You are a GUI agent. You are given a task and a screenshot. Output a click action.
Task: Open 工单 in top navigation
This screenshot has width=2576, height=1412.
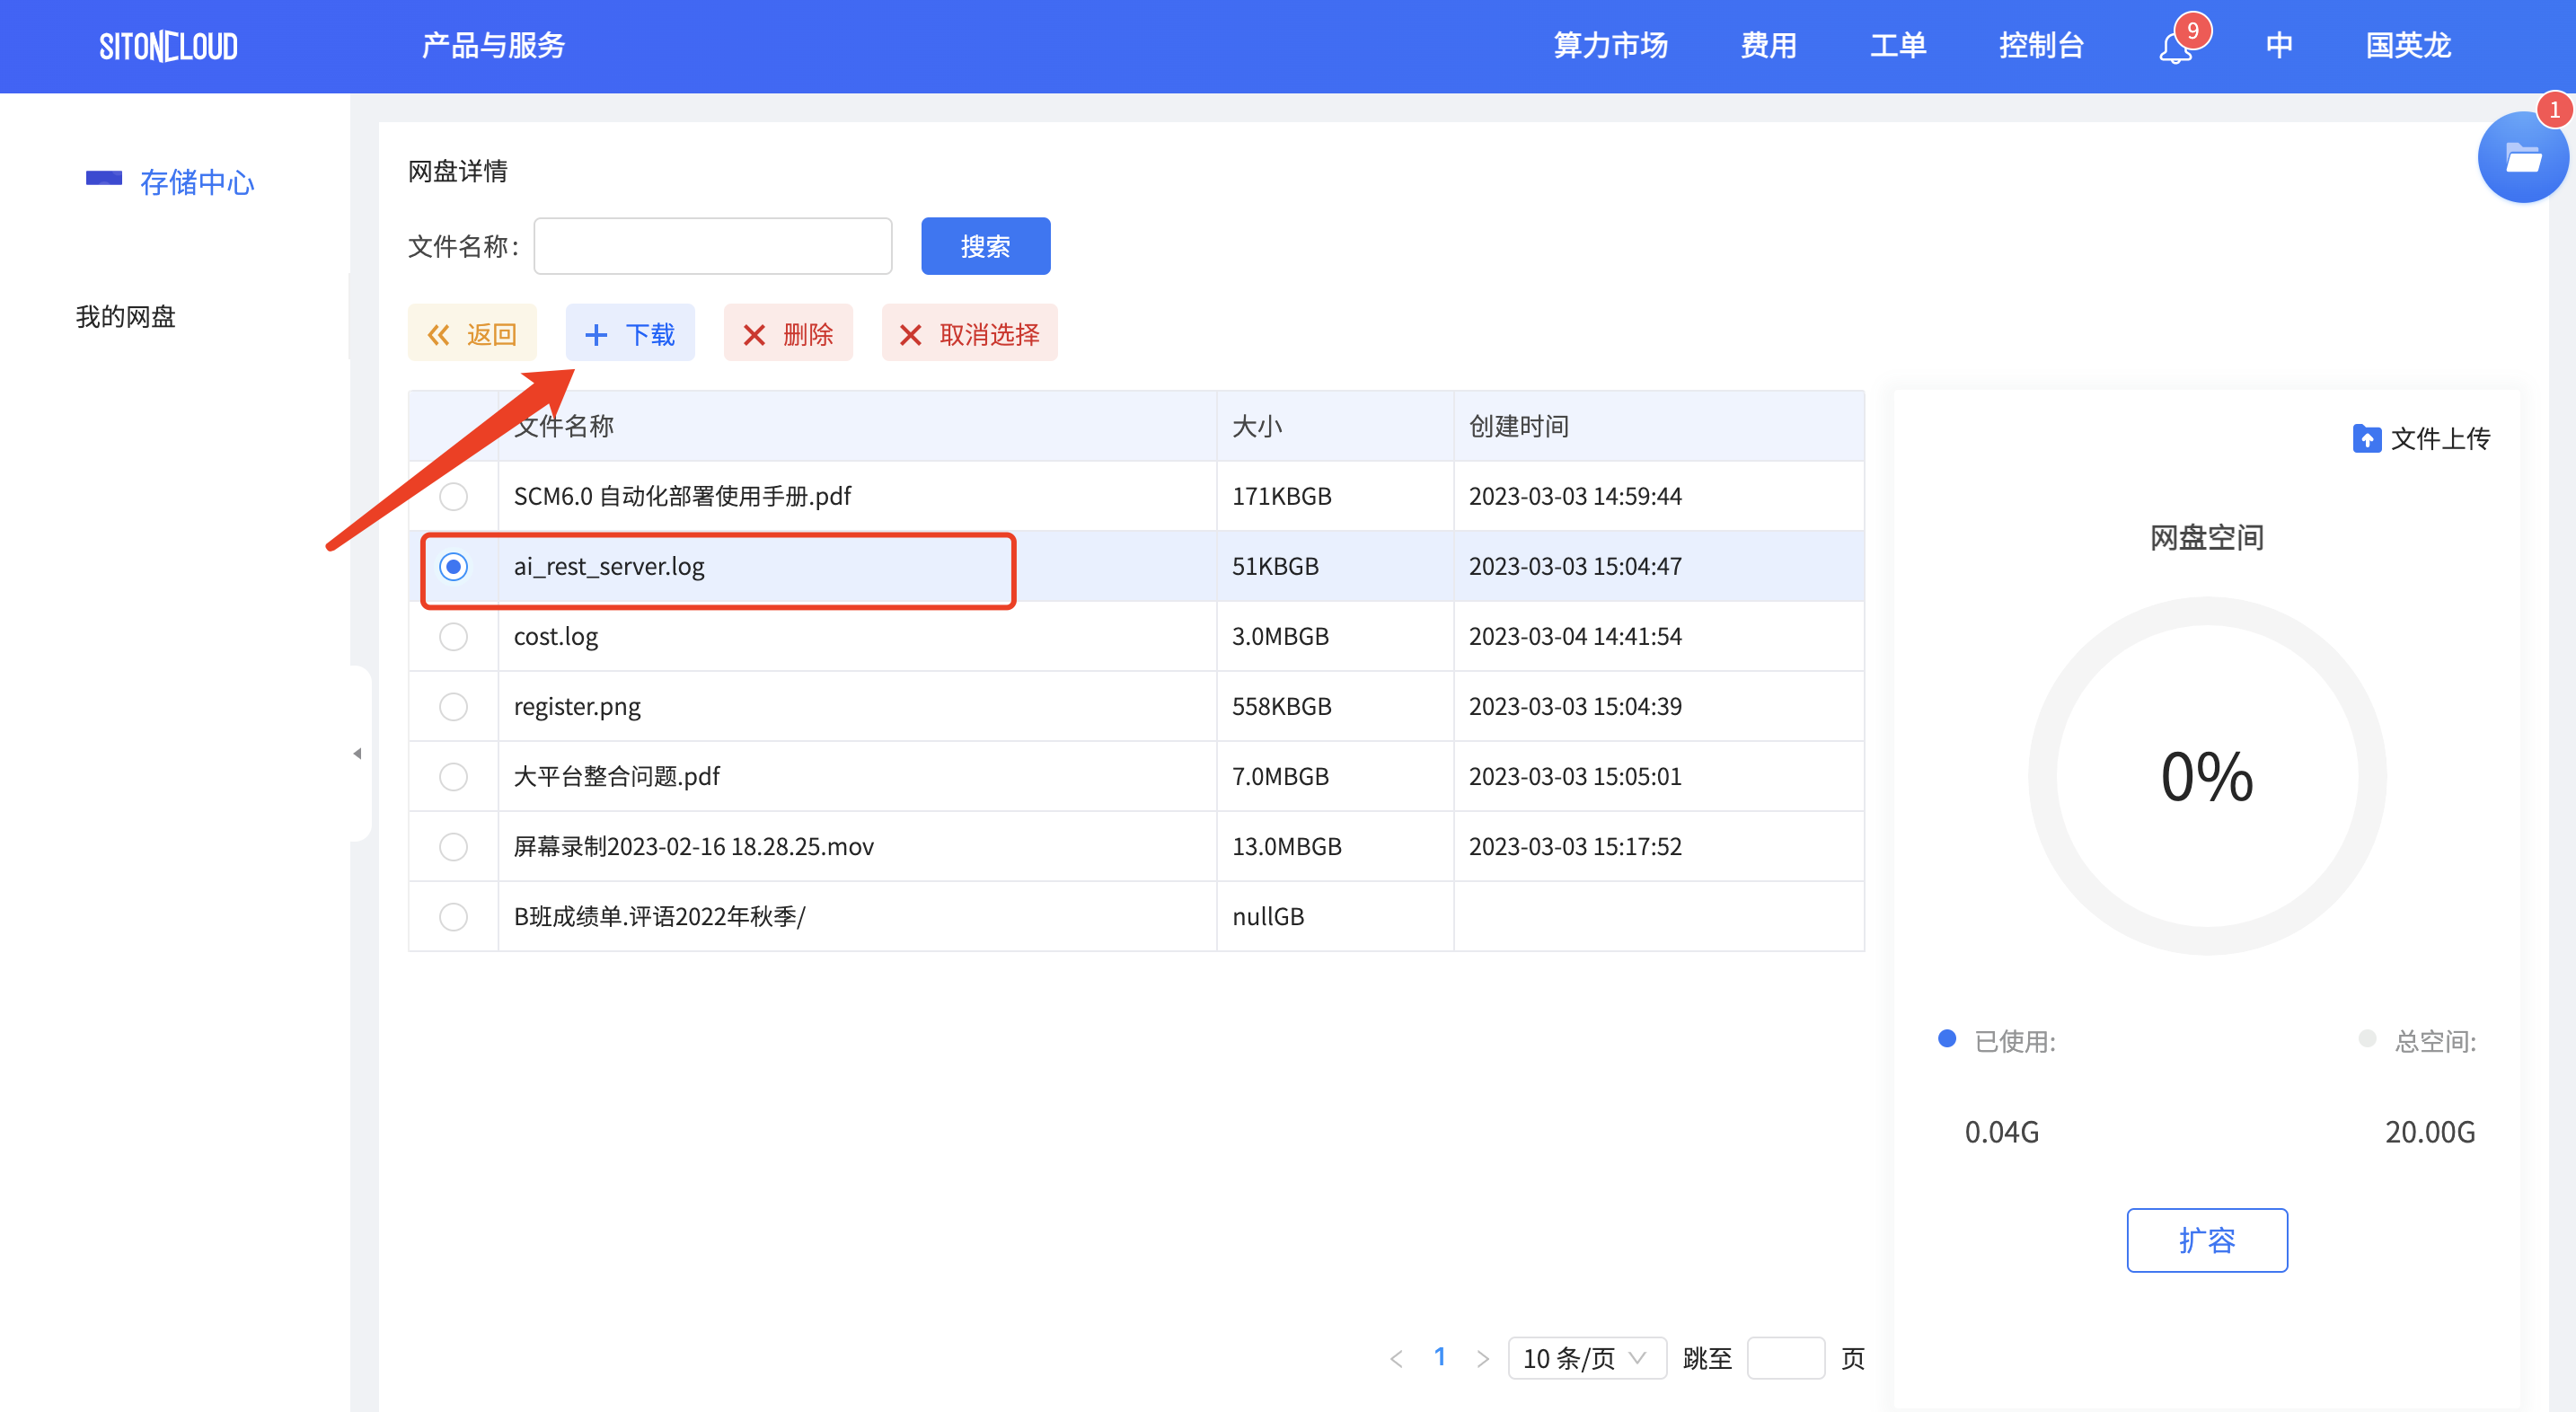click(x=1898, y=46)
